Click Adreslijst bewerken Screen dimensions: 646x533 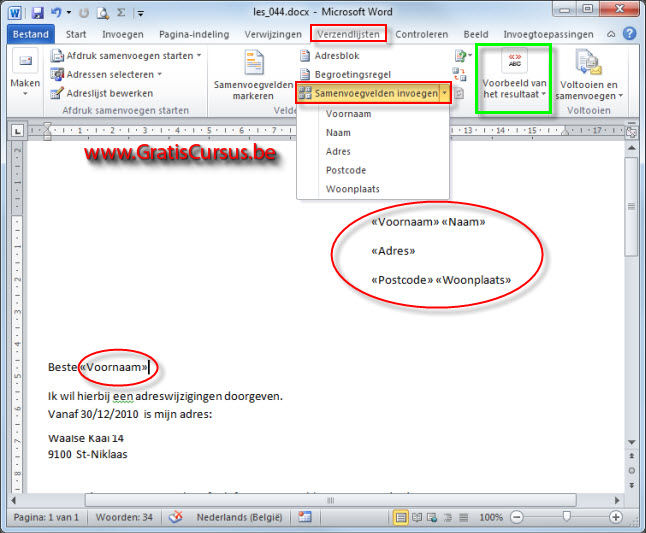(x=102, y=94)
